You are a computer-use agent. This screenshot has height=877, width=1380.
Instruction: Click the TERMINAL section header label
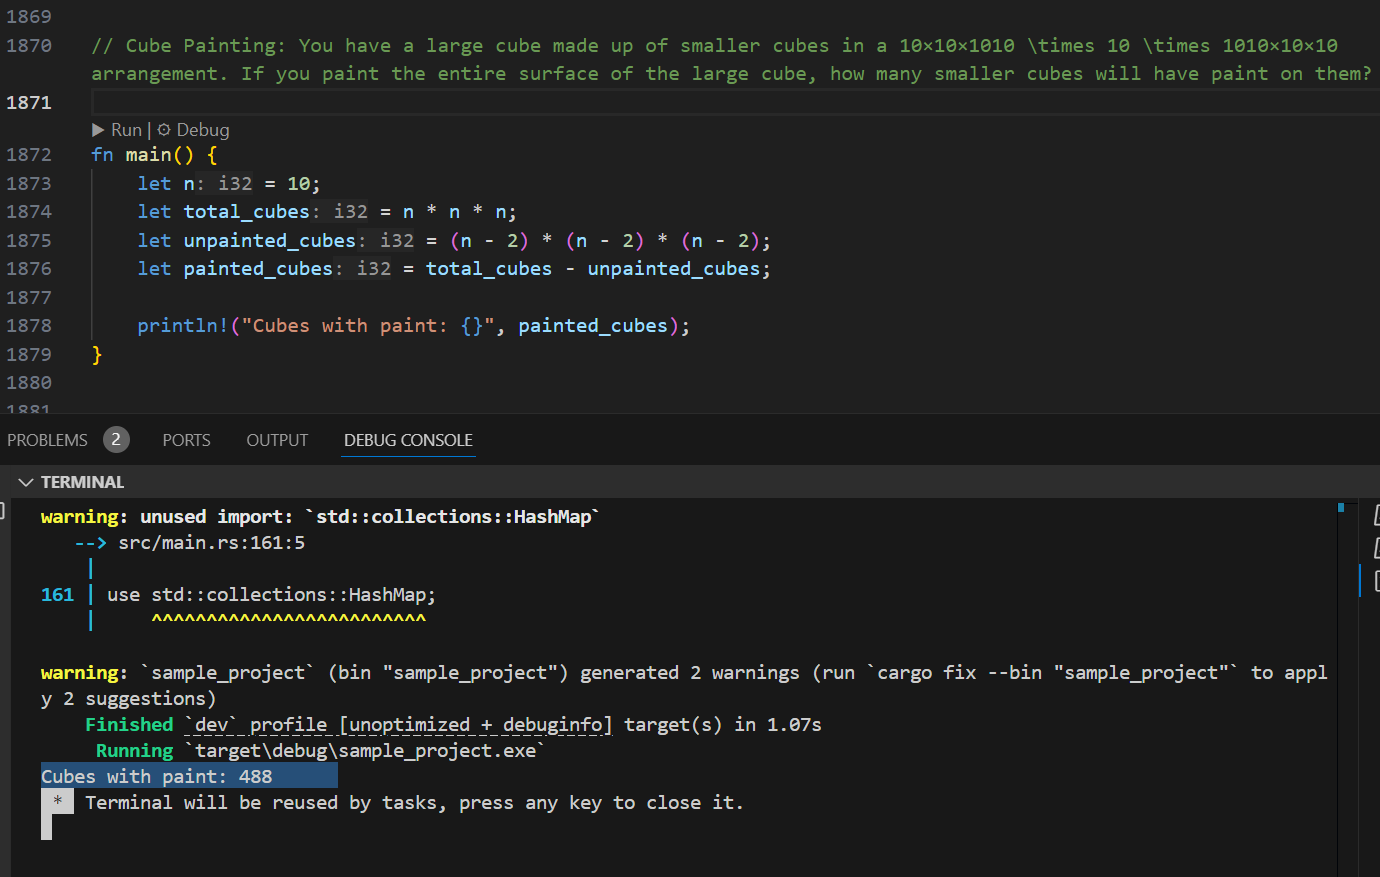coord(82,482)
